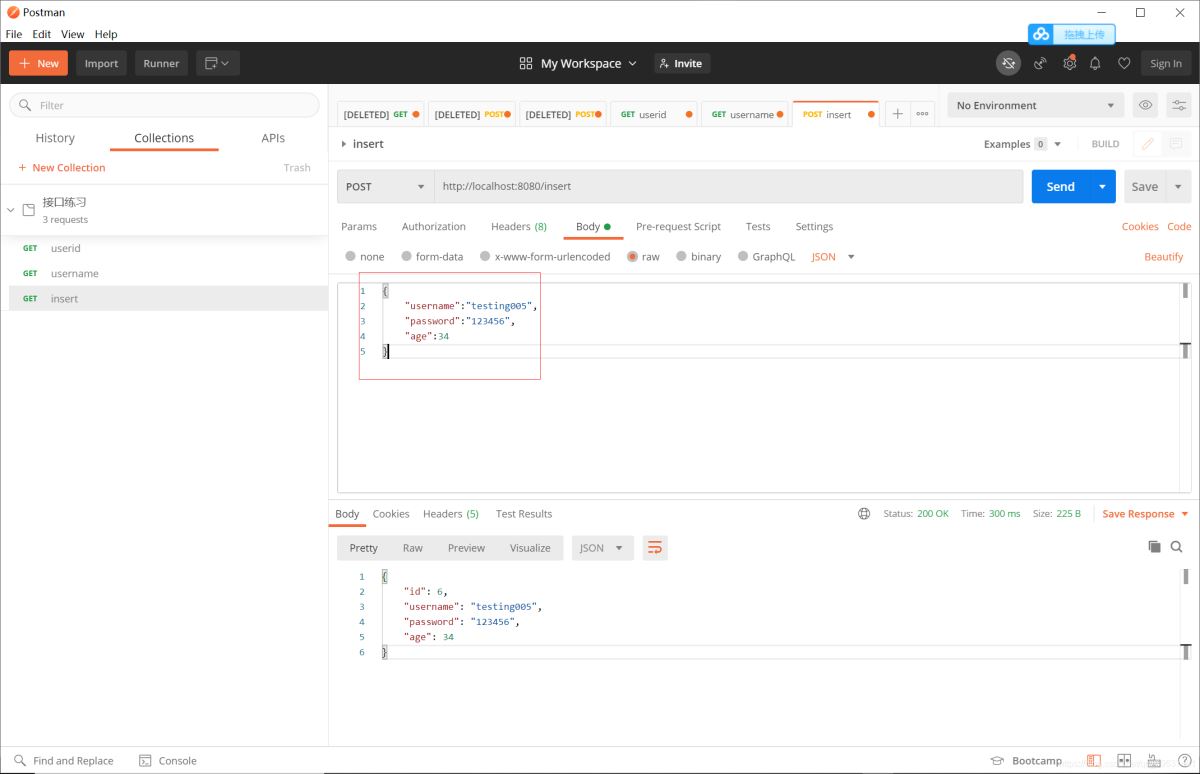
Task: Click the help question mark icon
Action: tap(1184, 761)
